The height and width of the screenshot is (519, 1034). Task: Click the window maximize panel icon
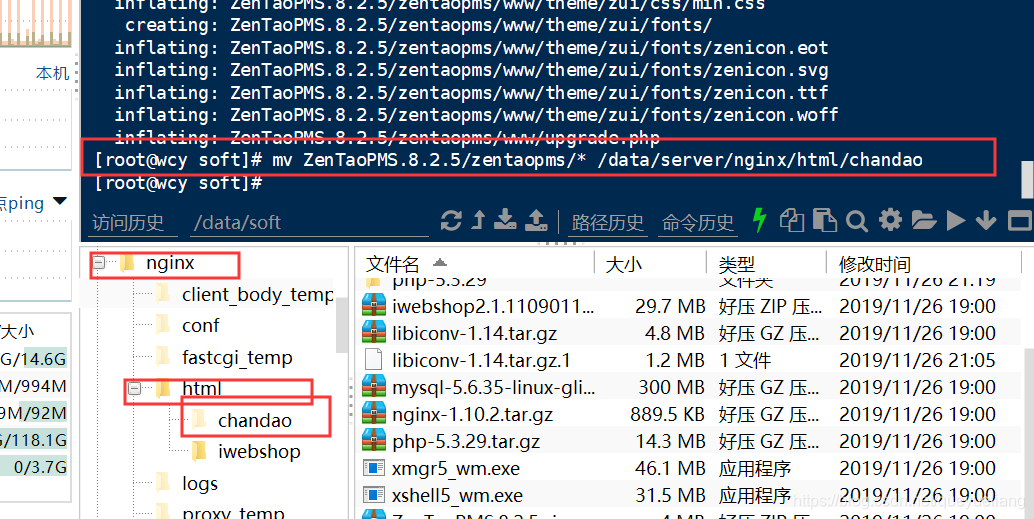point(1020,221)
